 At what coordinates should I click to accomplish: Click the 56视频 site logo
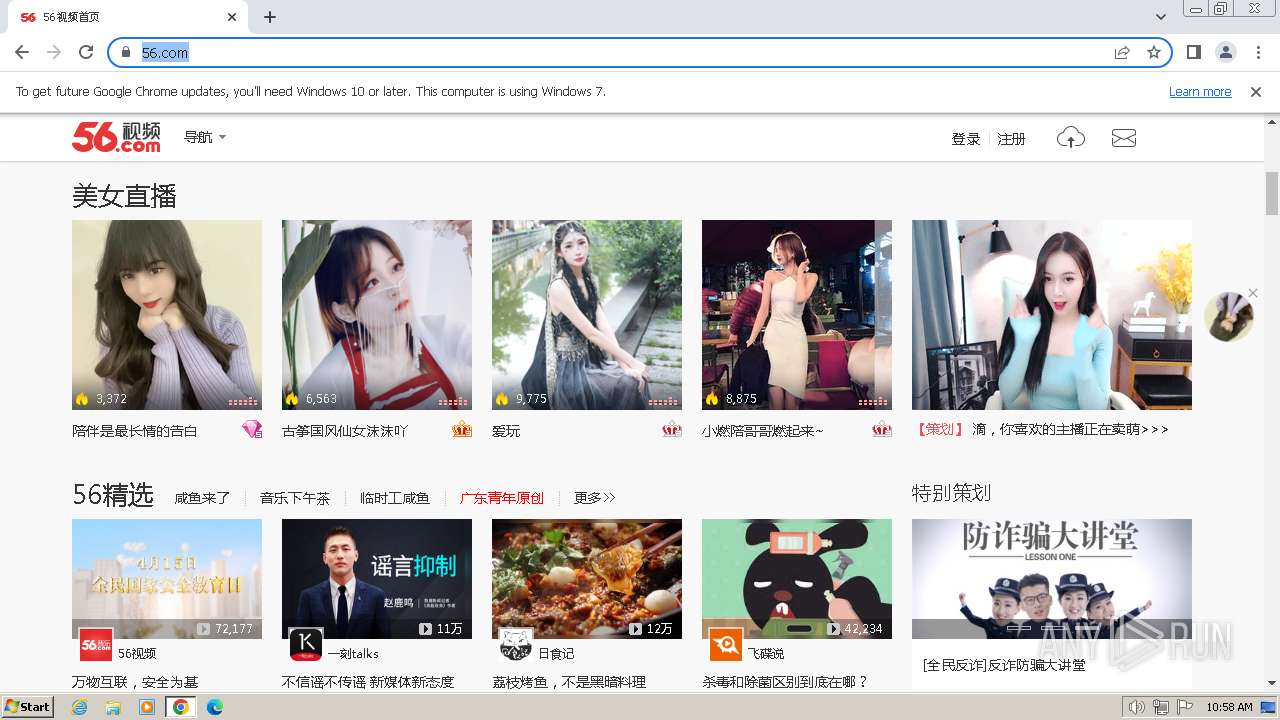116,137
